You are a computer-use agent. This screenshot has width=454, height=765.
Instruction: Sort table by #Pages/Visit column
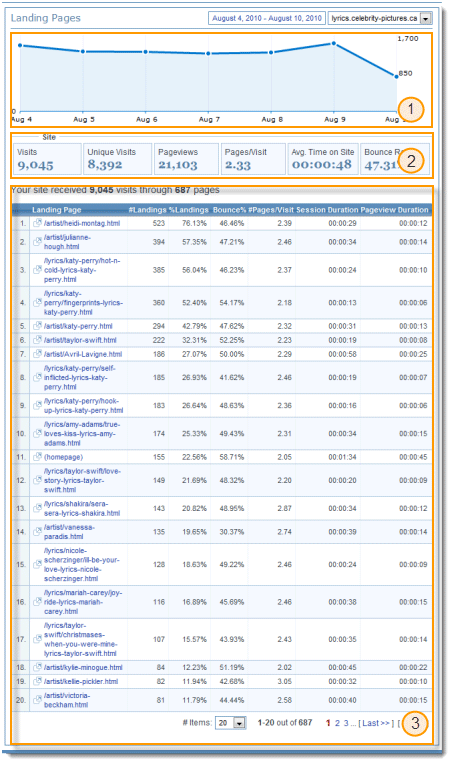click(271, 210)
